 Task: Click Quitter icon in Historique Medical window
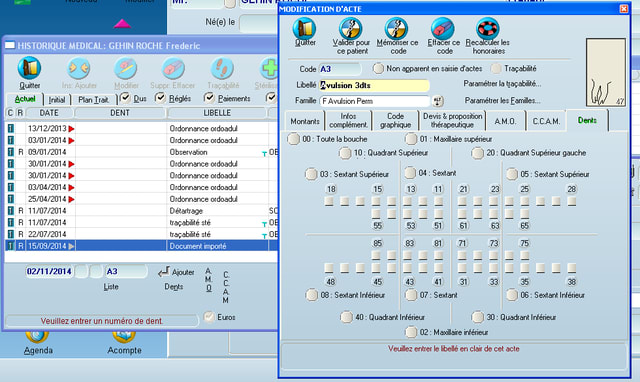pos(29,68)
